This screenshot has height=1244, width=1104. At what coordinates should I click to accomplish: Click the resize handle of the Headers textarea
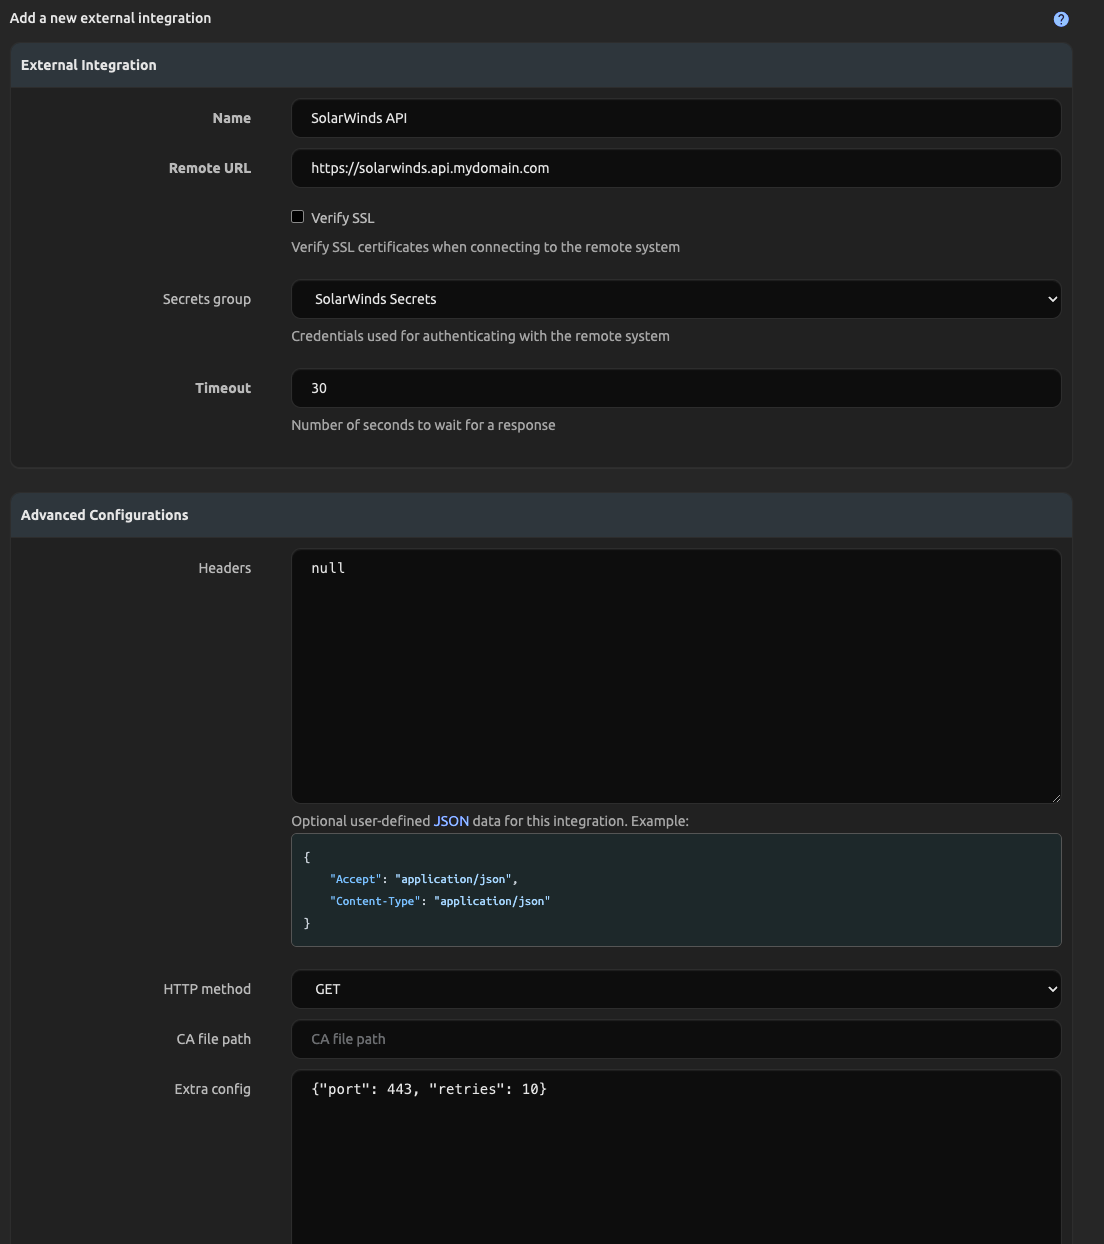click(x=1056, y=799)
